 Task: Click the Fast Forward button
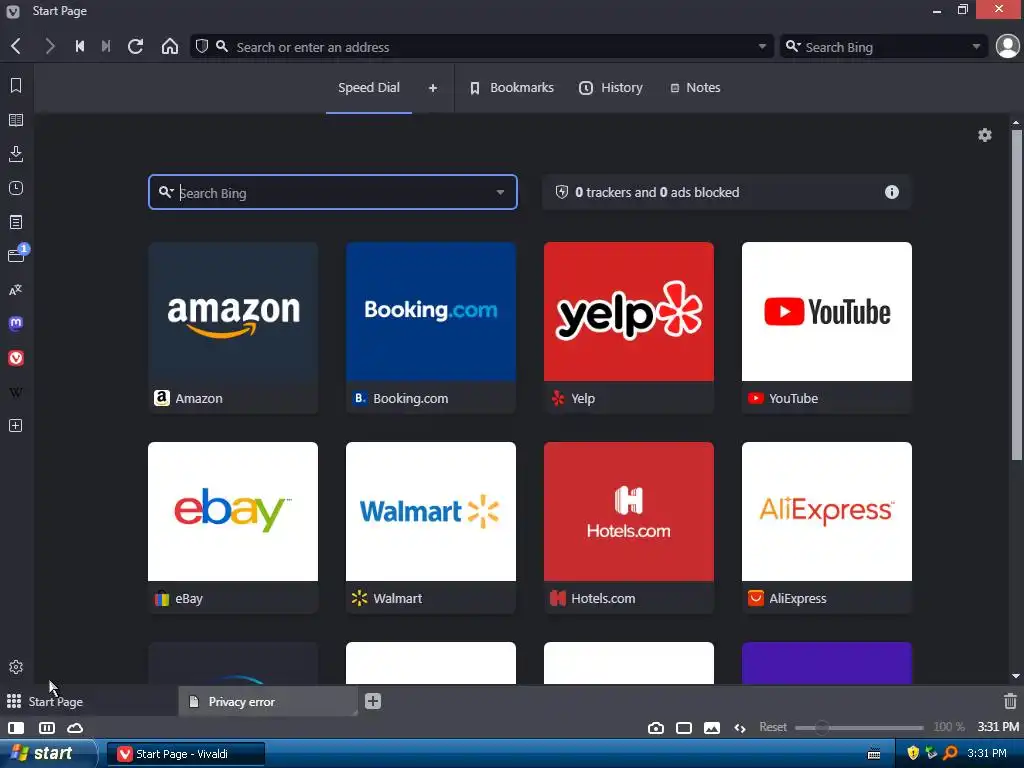click(106, 46)
